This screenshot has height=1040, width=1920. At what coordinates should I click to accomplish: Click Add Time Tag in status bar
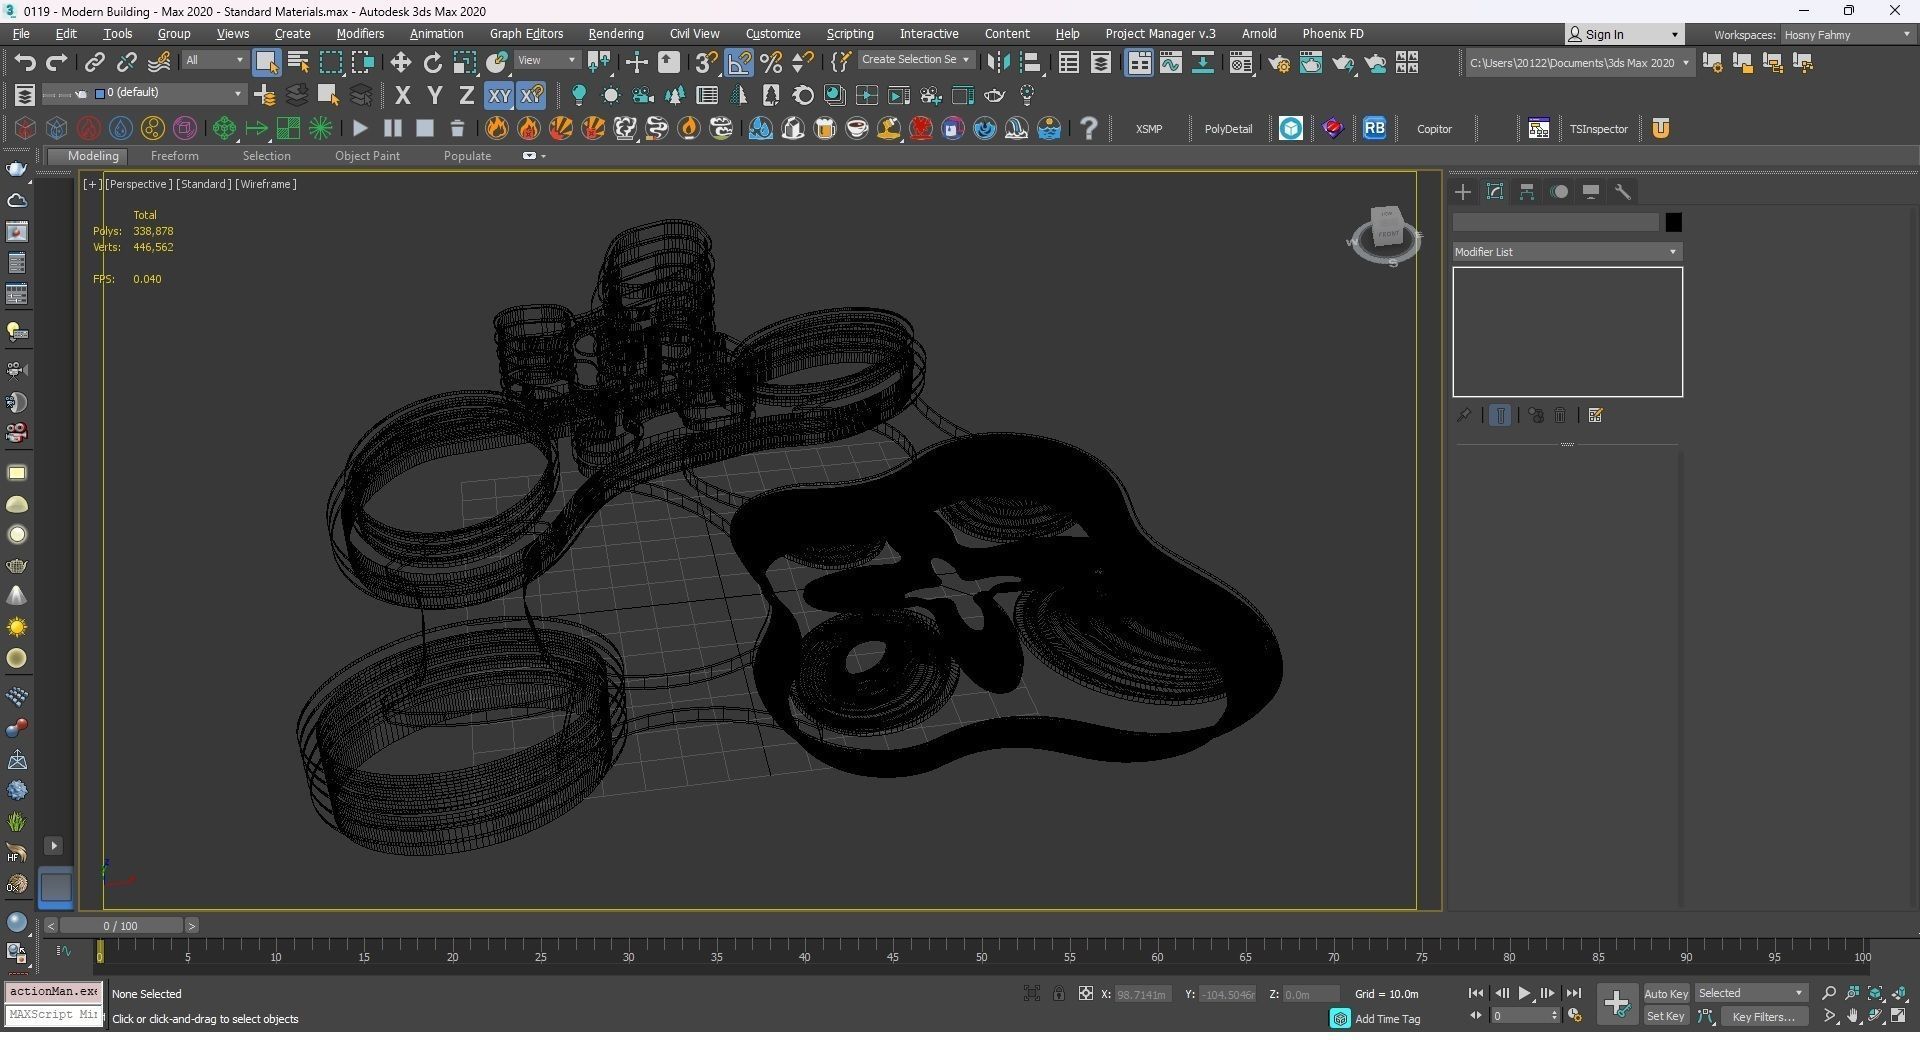coord(1386,1019)
